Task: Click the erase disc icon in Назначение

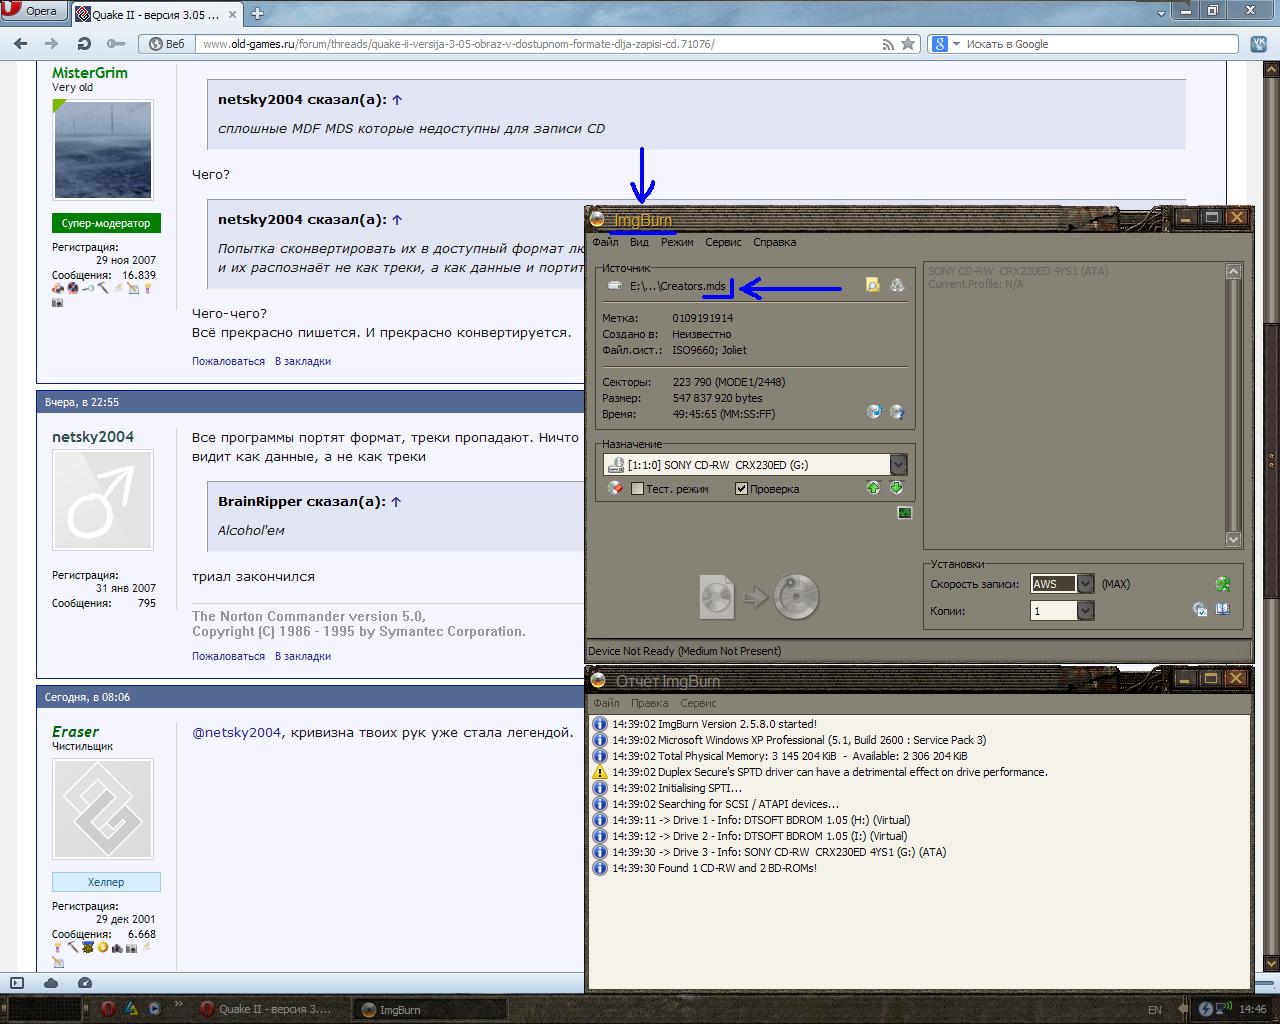Action: (x=615, y=488)
